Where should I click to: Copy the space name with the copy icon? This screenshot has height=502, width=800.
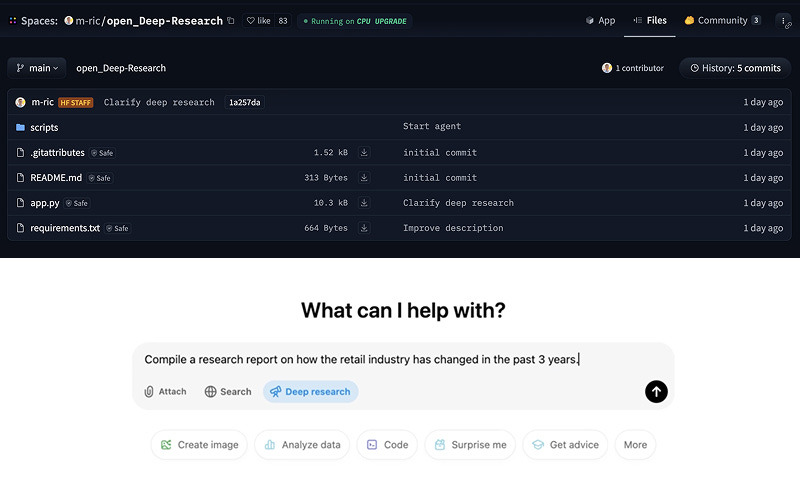231,21
